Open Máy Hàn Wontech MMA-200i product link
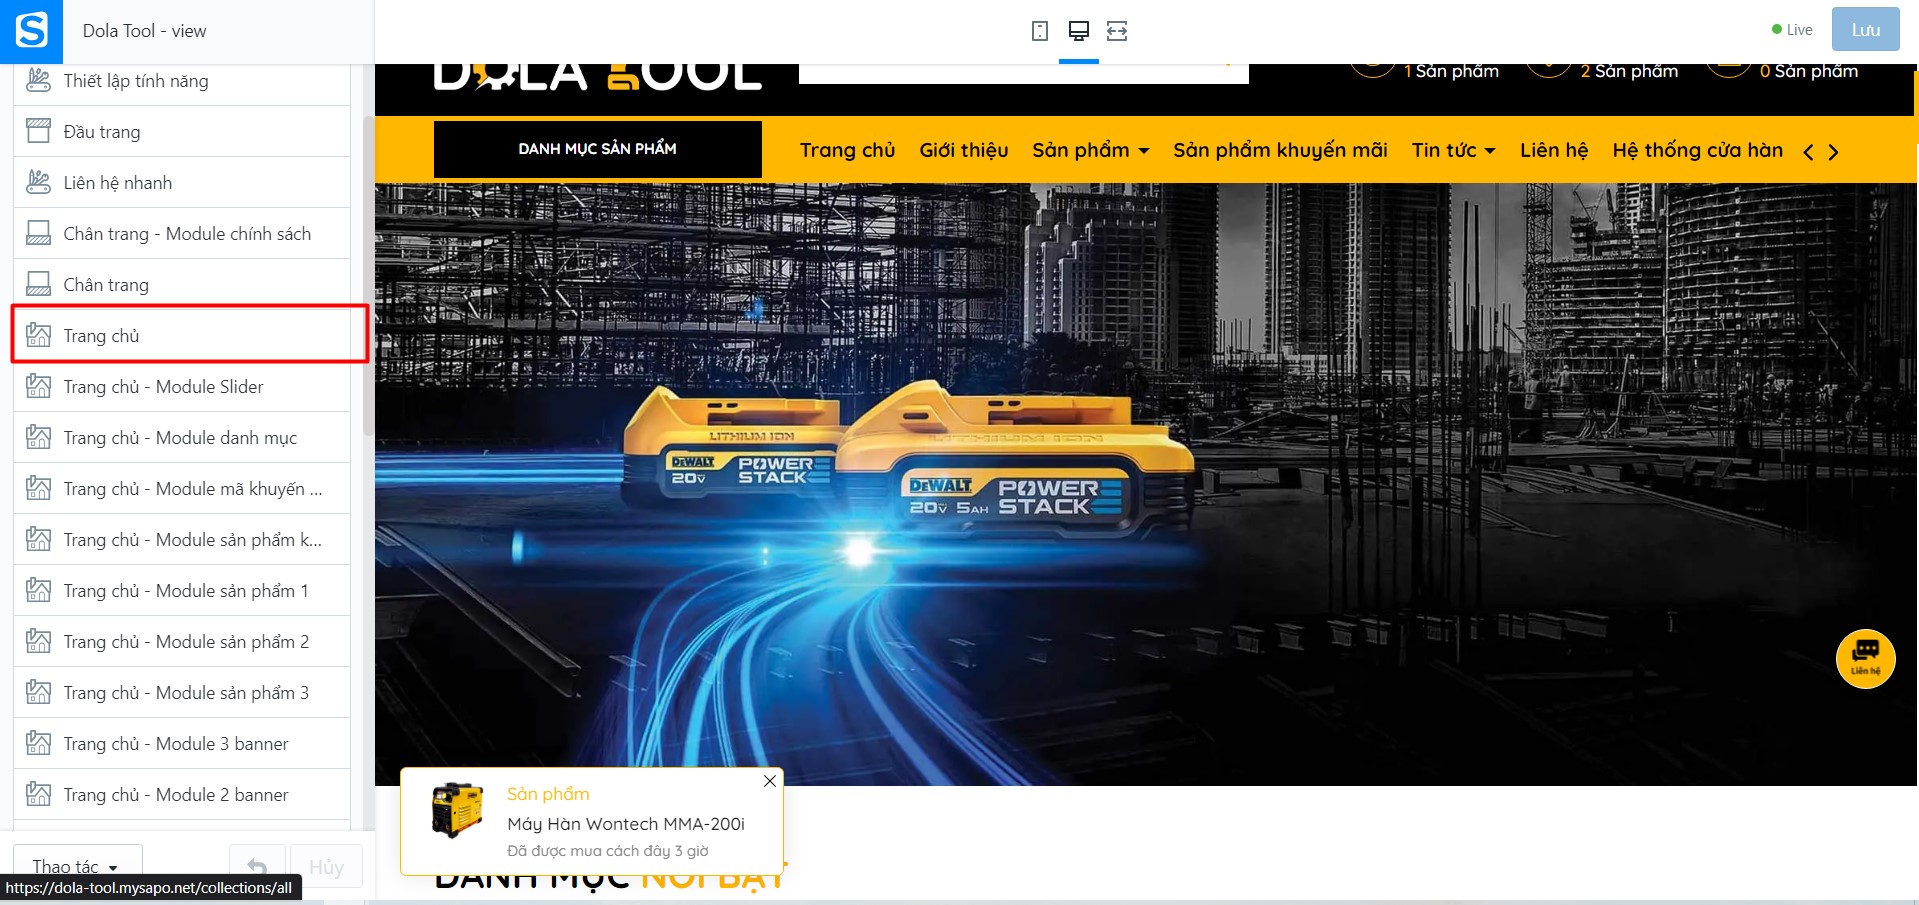1919x905 pixels. pyautogui.click(x=626, y=824)
